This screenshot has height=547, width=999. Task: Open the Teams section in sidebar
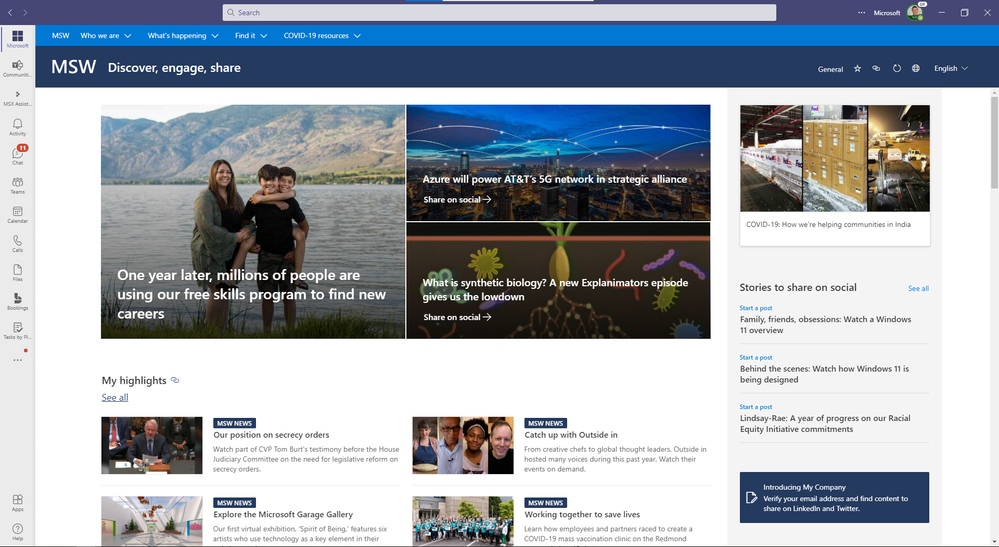[x=17, y=185]
